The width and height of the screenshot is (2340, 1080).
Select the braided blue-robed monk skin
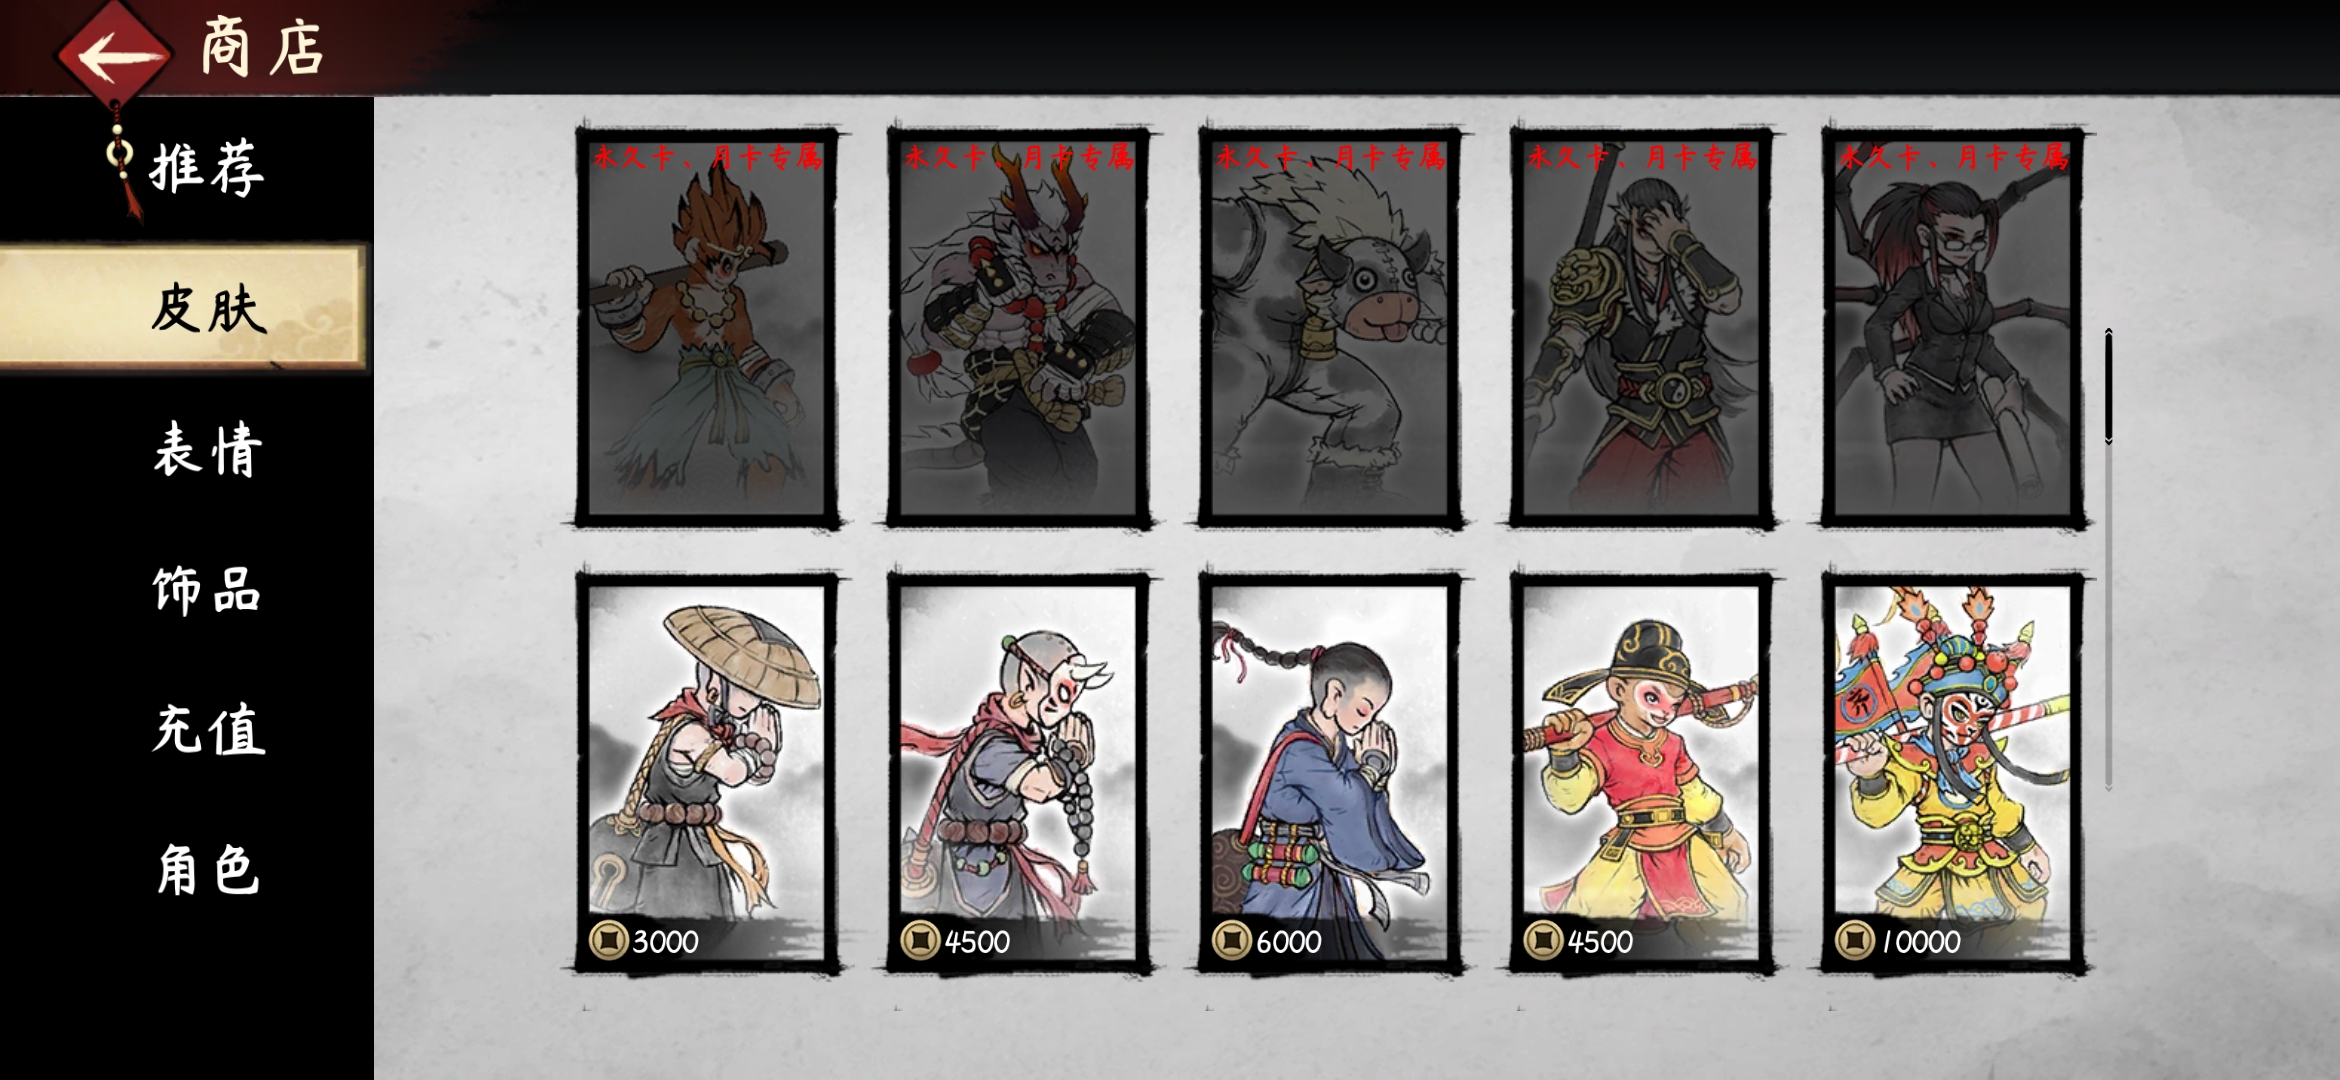pyautogui.click(x=1329, y=772)
